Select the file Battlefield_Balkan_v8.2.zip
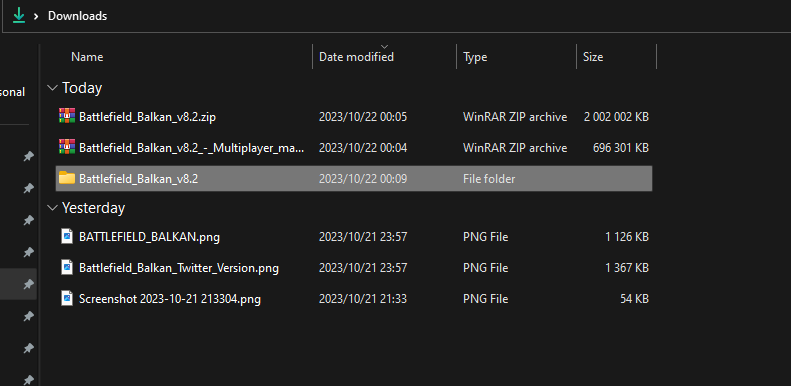791x386 pixels. [147, 117]
